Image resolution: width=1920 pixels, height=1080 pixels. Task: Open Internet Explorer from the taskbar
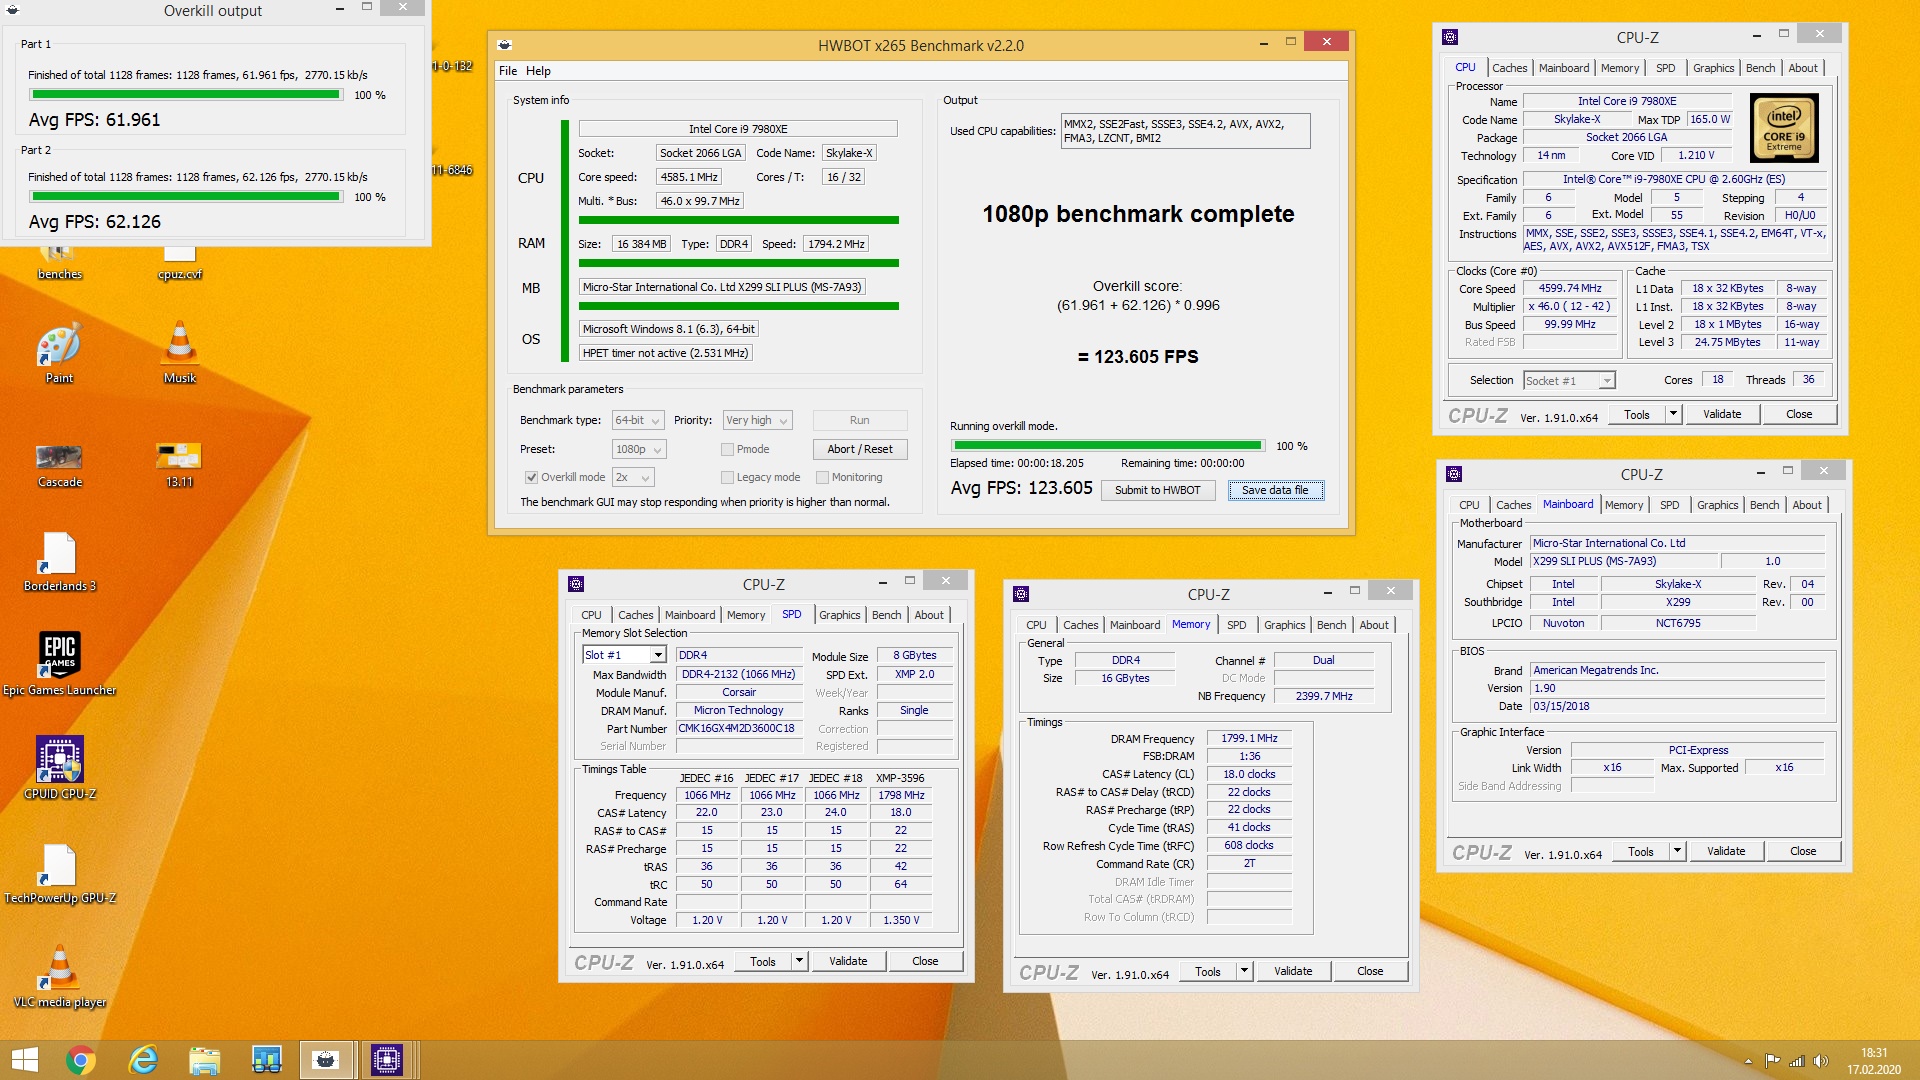(x=143, y=1060)
